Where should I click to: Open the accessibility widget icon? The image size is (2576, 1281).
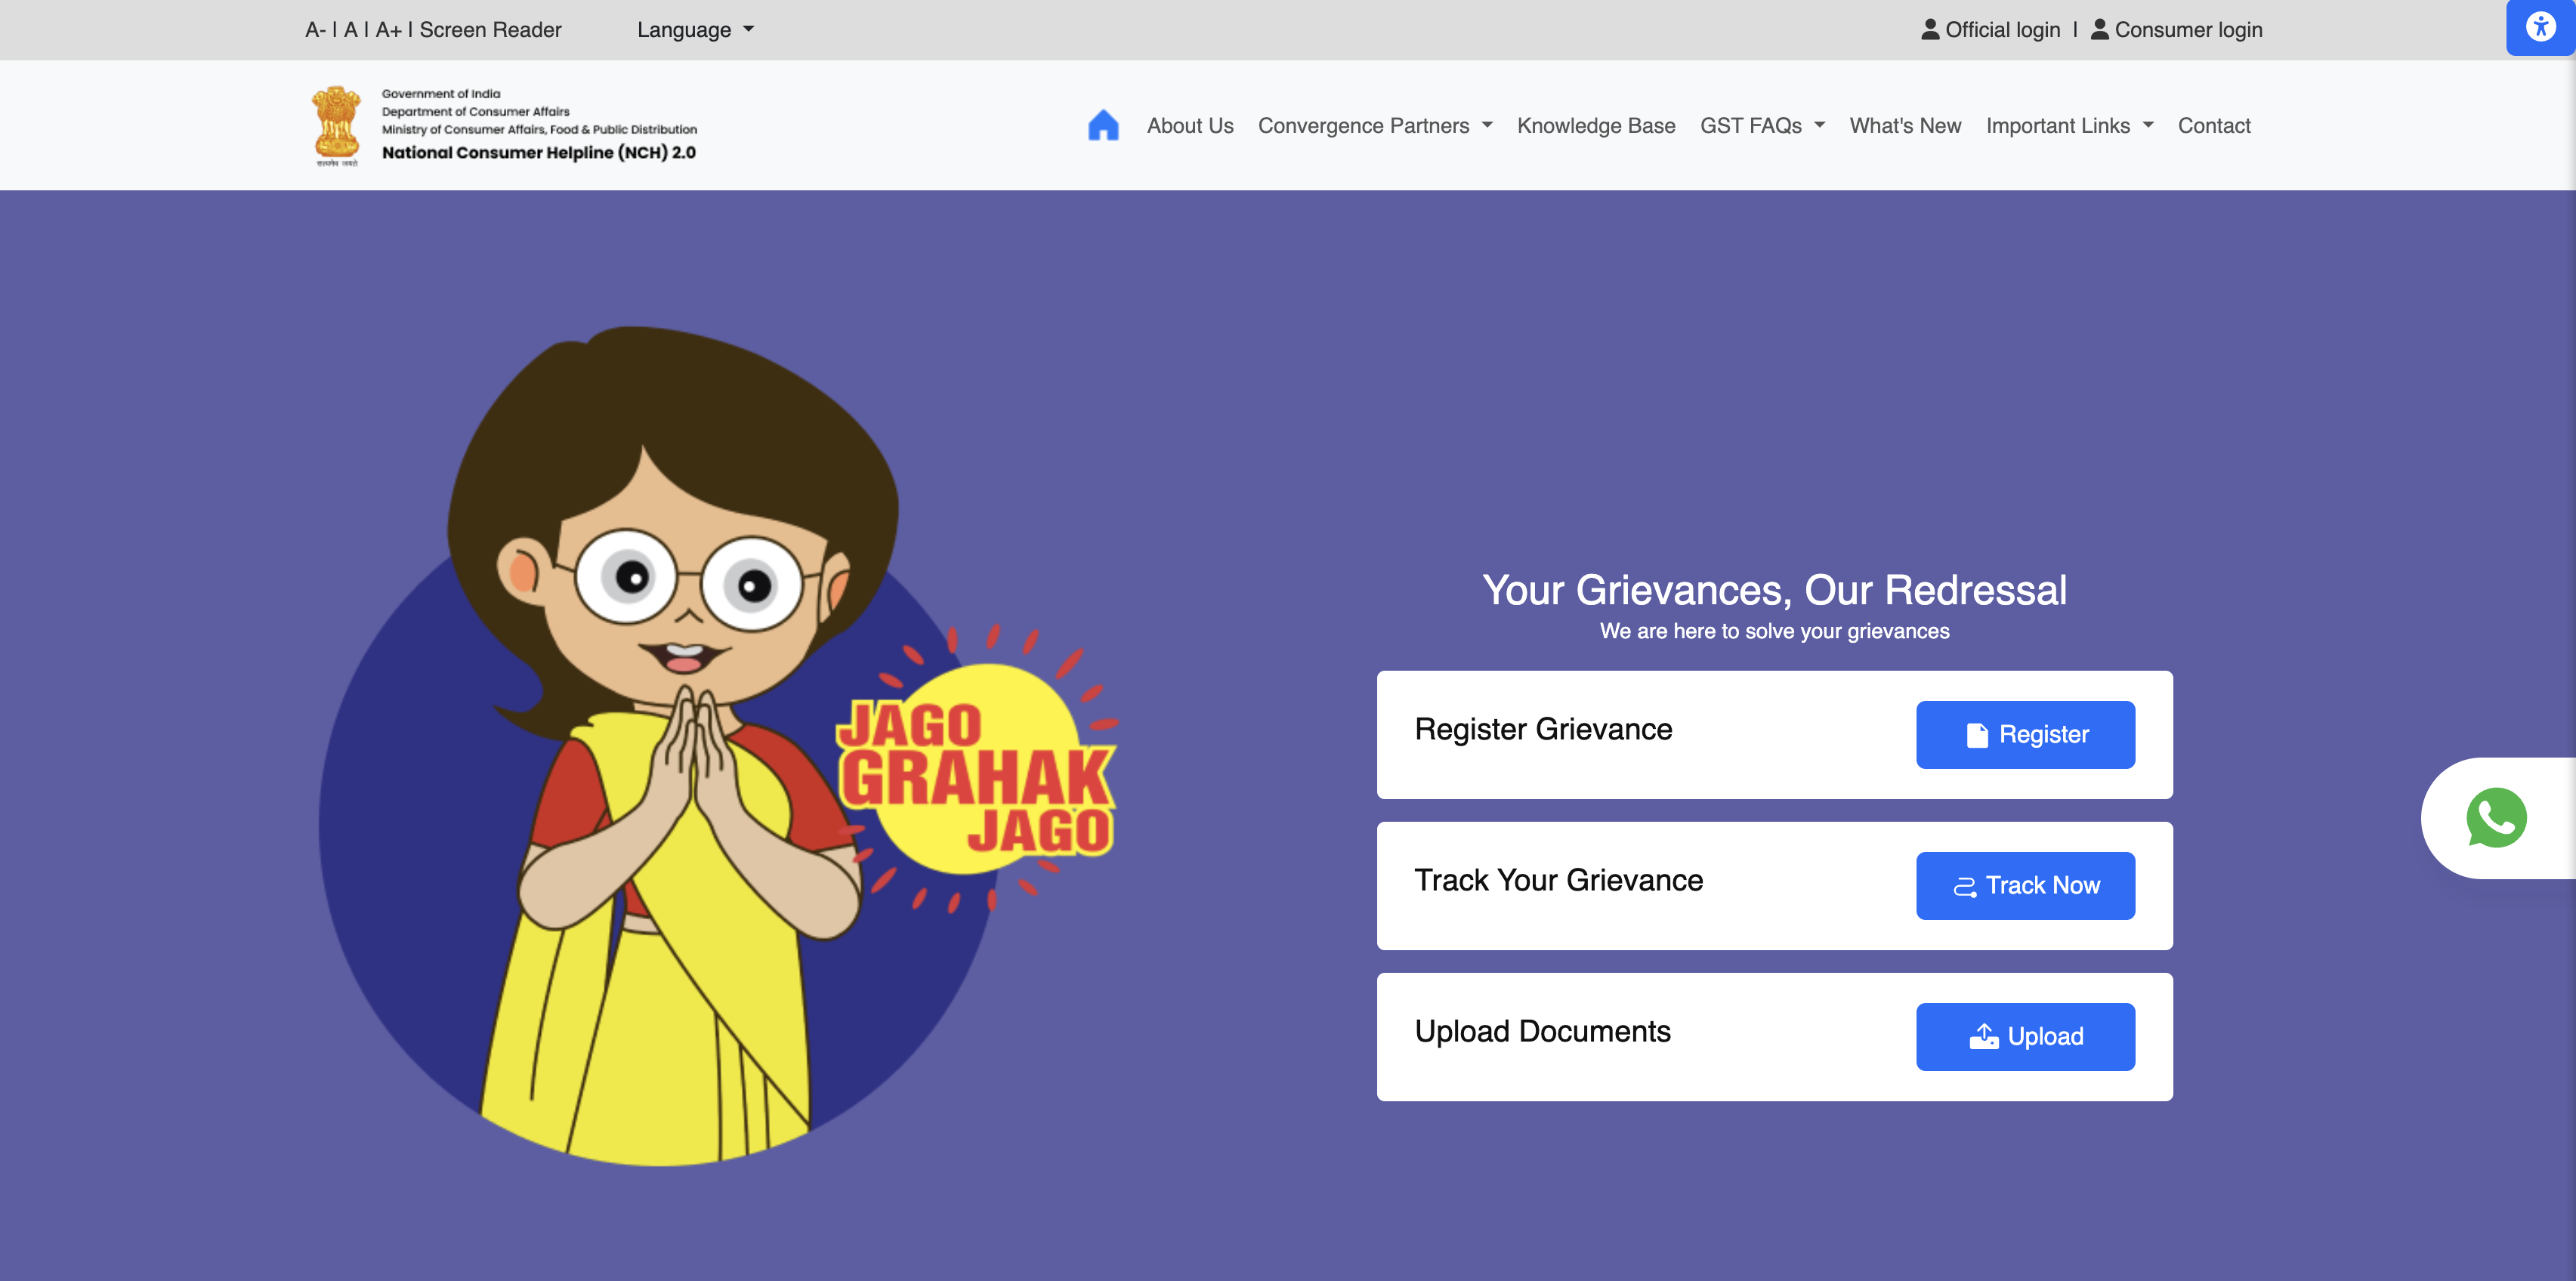2540,27
